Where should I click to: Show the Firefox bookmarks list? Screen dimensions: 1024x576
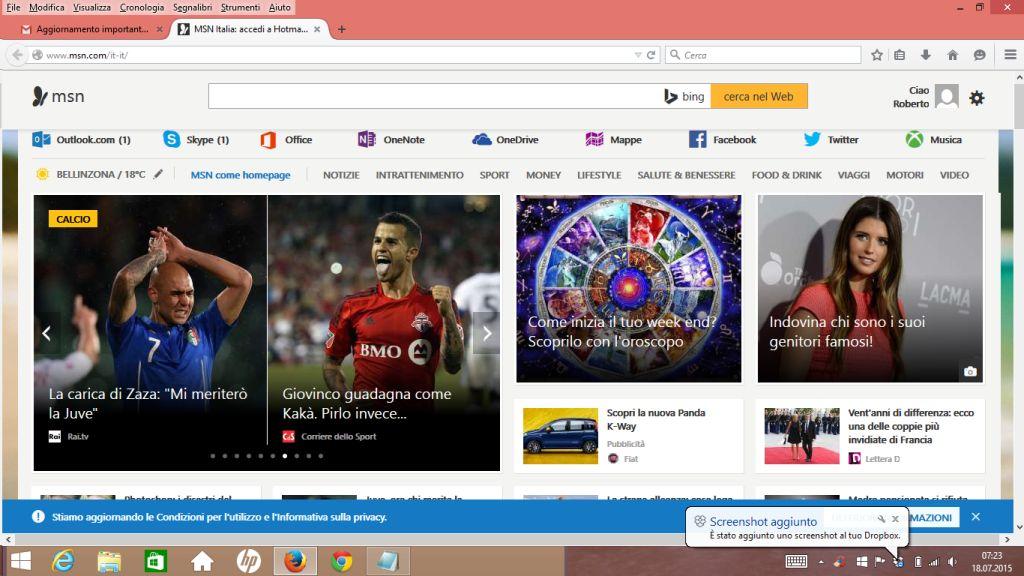click(x=900, y=56)
